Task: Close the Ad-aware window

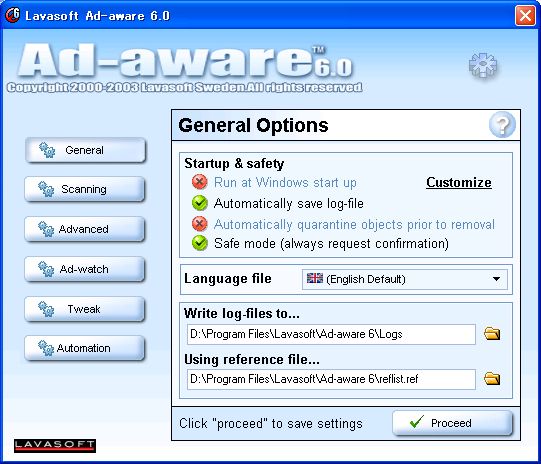Action: pos(525,16)
